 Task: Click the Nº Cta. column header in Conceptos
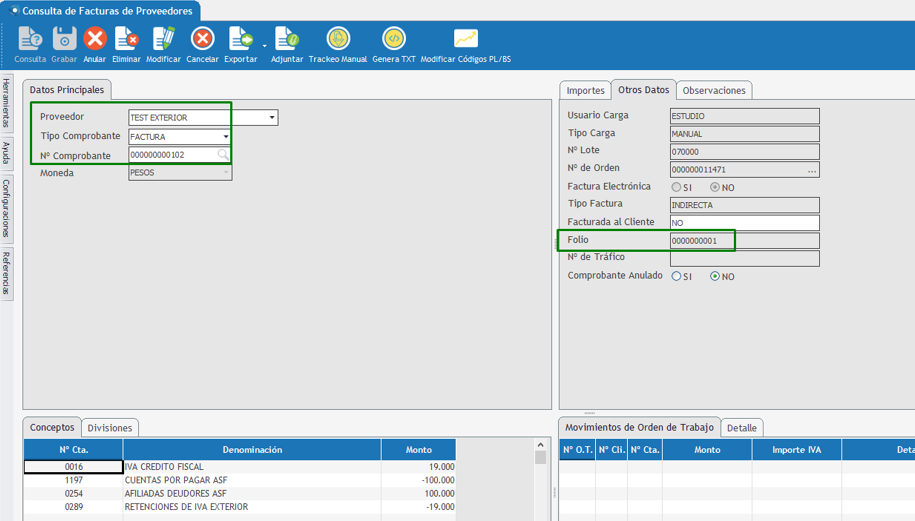[x=74, y=449]
